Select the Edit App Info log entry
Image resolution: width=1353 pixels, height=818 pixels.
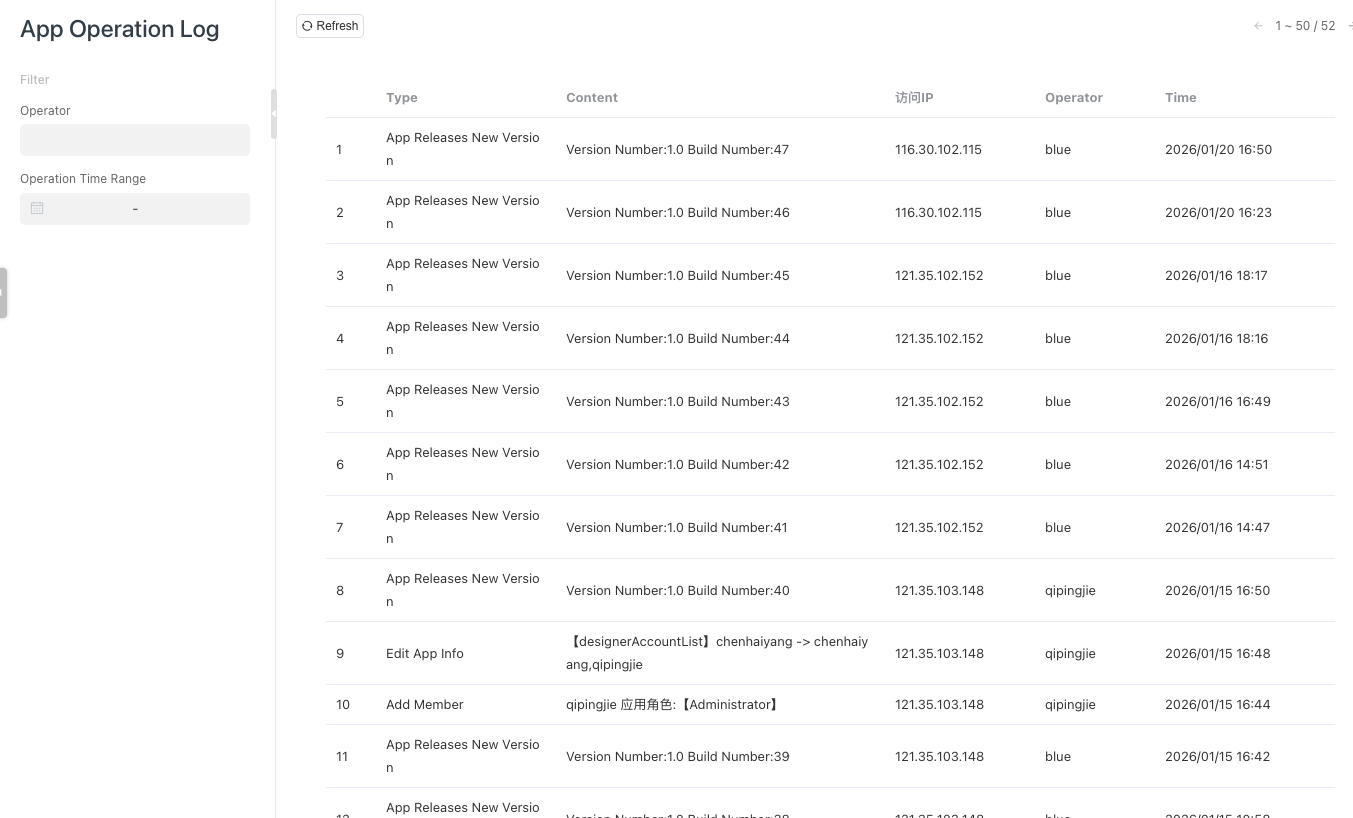click(x=425, y=654)
